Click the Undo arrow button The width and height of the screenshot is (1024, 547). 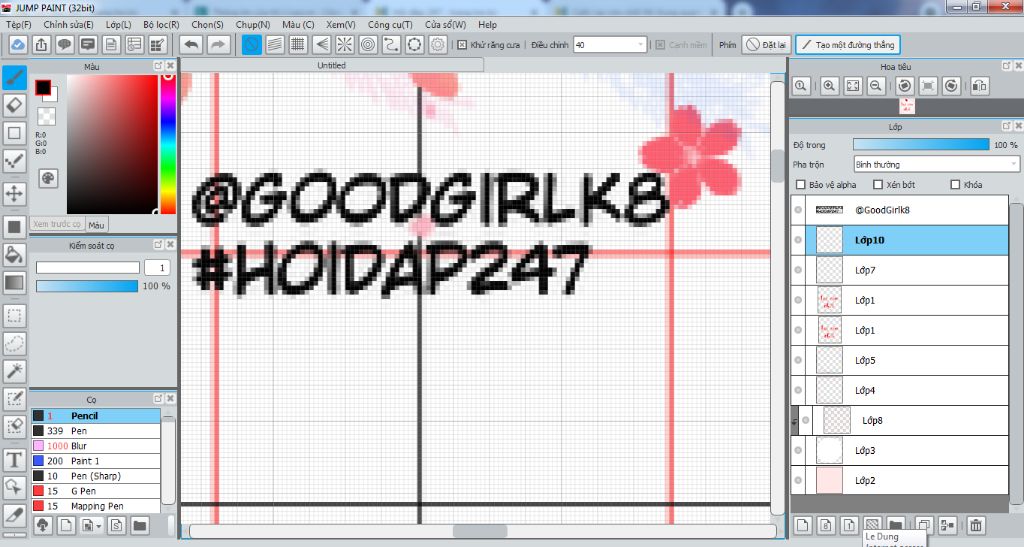click(191, 45)
